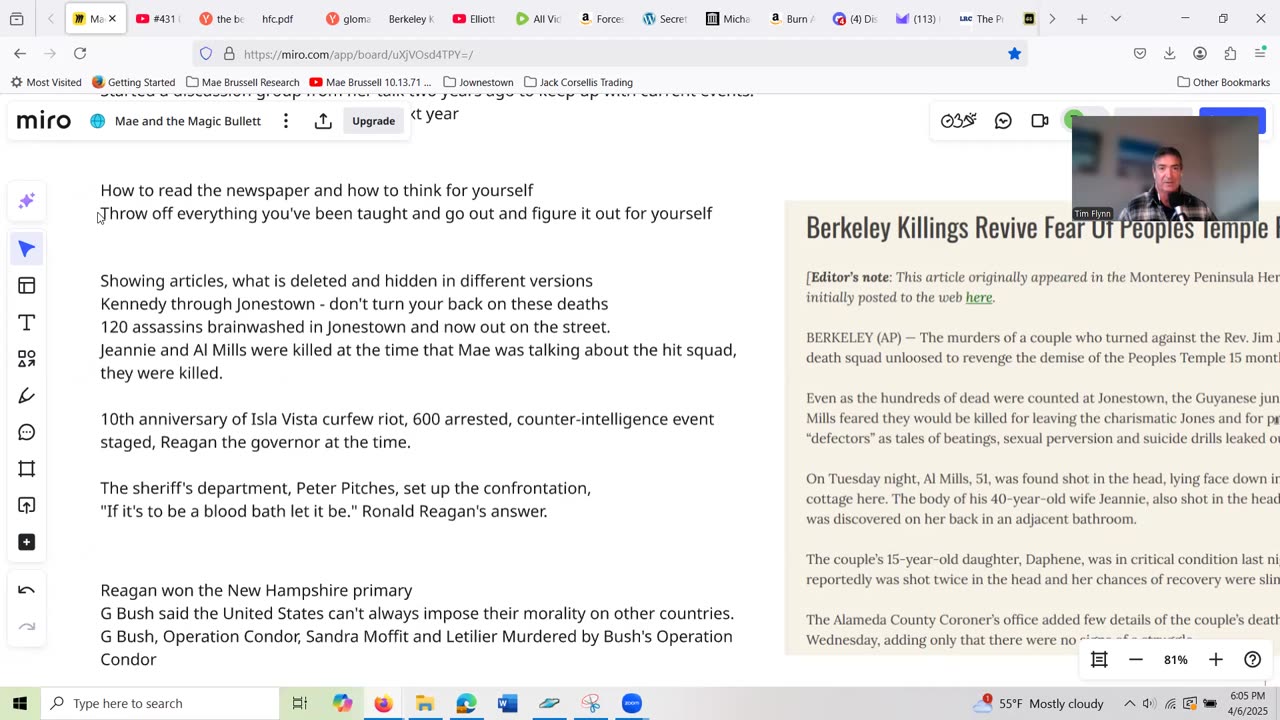
Task: Click Tim Flynn's webcam video thumbnail
Action: 1165,167
